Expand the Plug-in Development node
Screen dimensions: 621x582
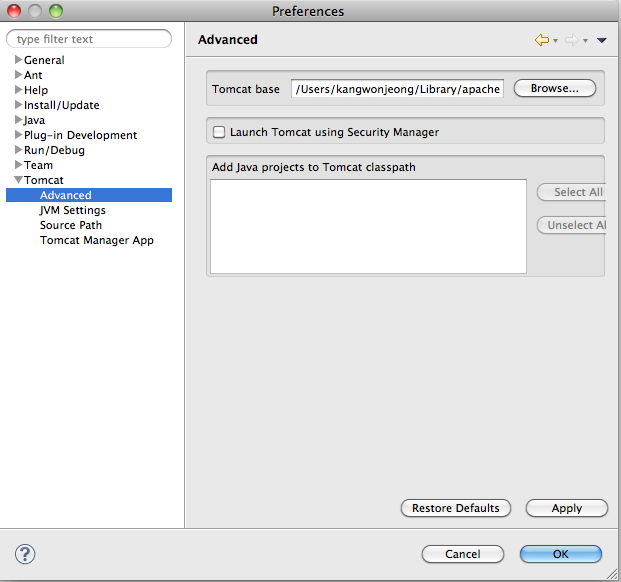point(18,135)
